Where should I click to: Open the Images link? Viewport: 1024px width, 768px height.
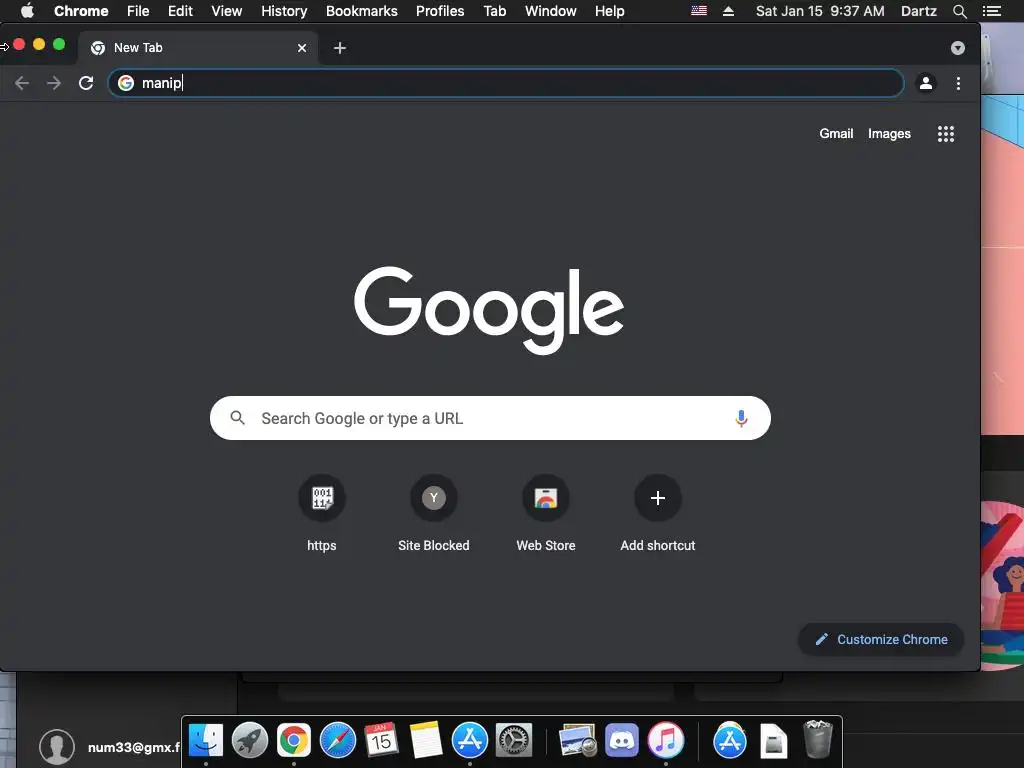click(889, 133)
